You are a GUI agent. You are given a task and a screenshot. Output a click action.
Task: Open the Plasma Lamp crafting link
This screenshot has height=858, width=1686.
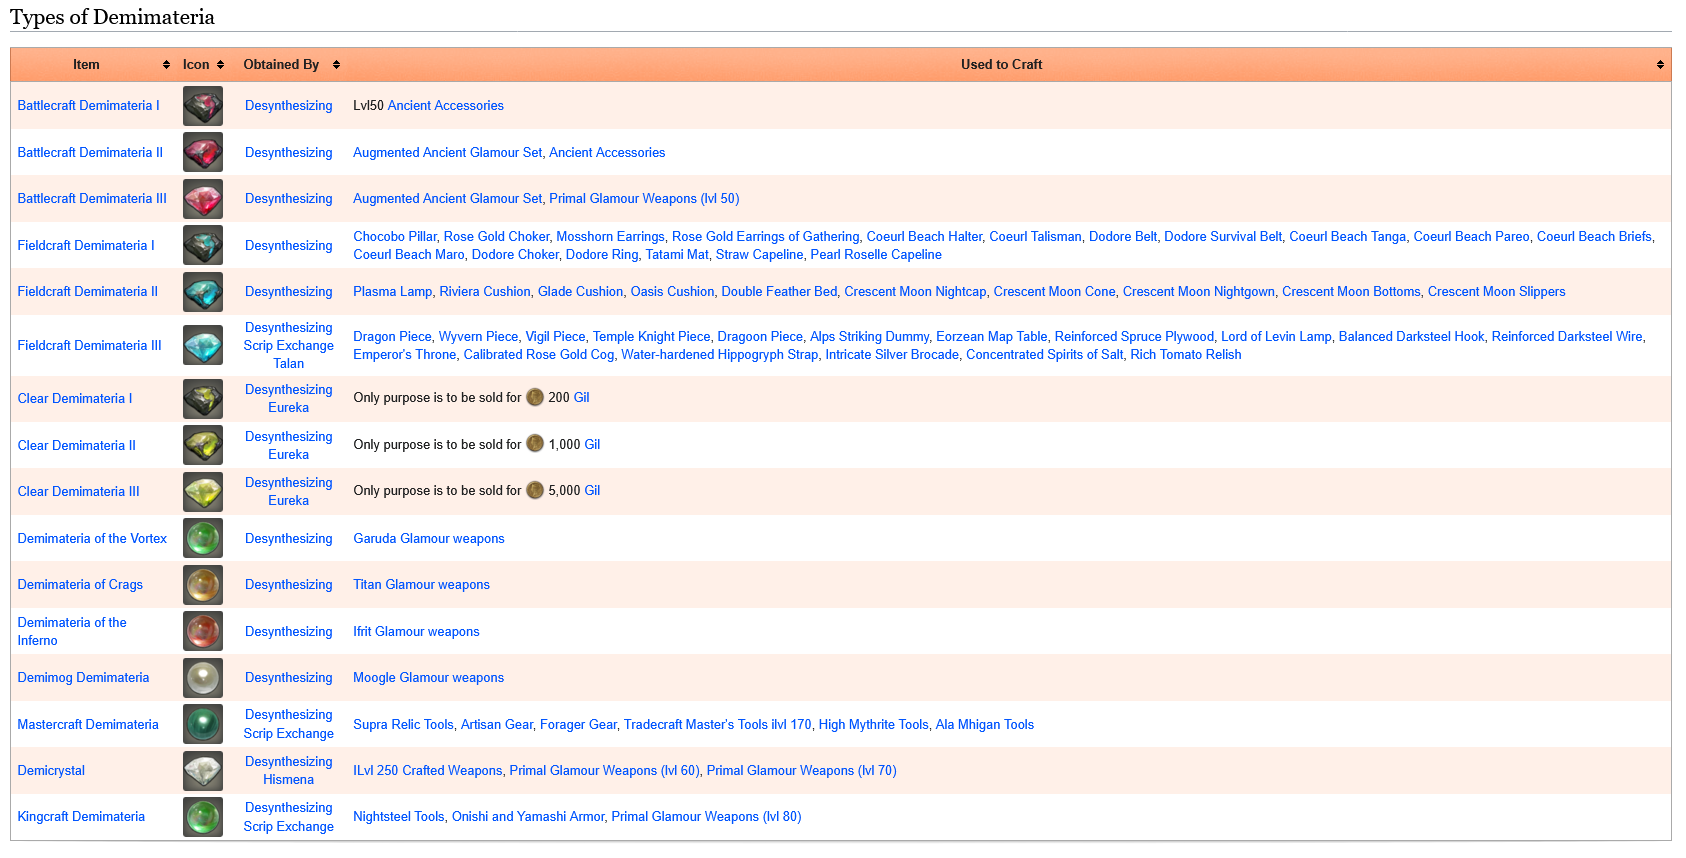tap(393, 292)
